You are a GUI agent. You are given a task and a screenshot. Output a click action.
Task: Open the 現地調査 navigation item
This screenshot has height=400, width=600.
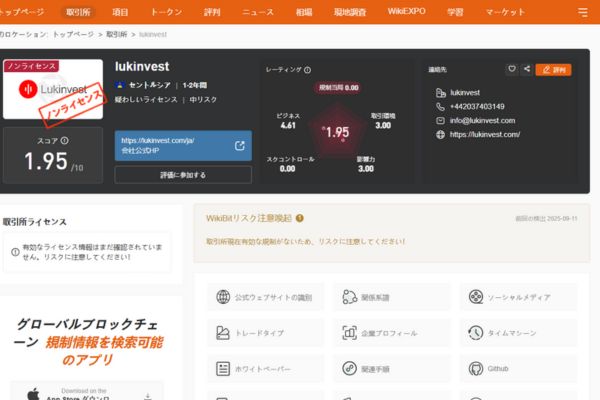click(x=350, y=12)
